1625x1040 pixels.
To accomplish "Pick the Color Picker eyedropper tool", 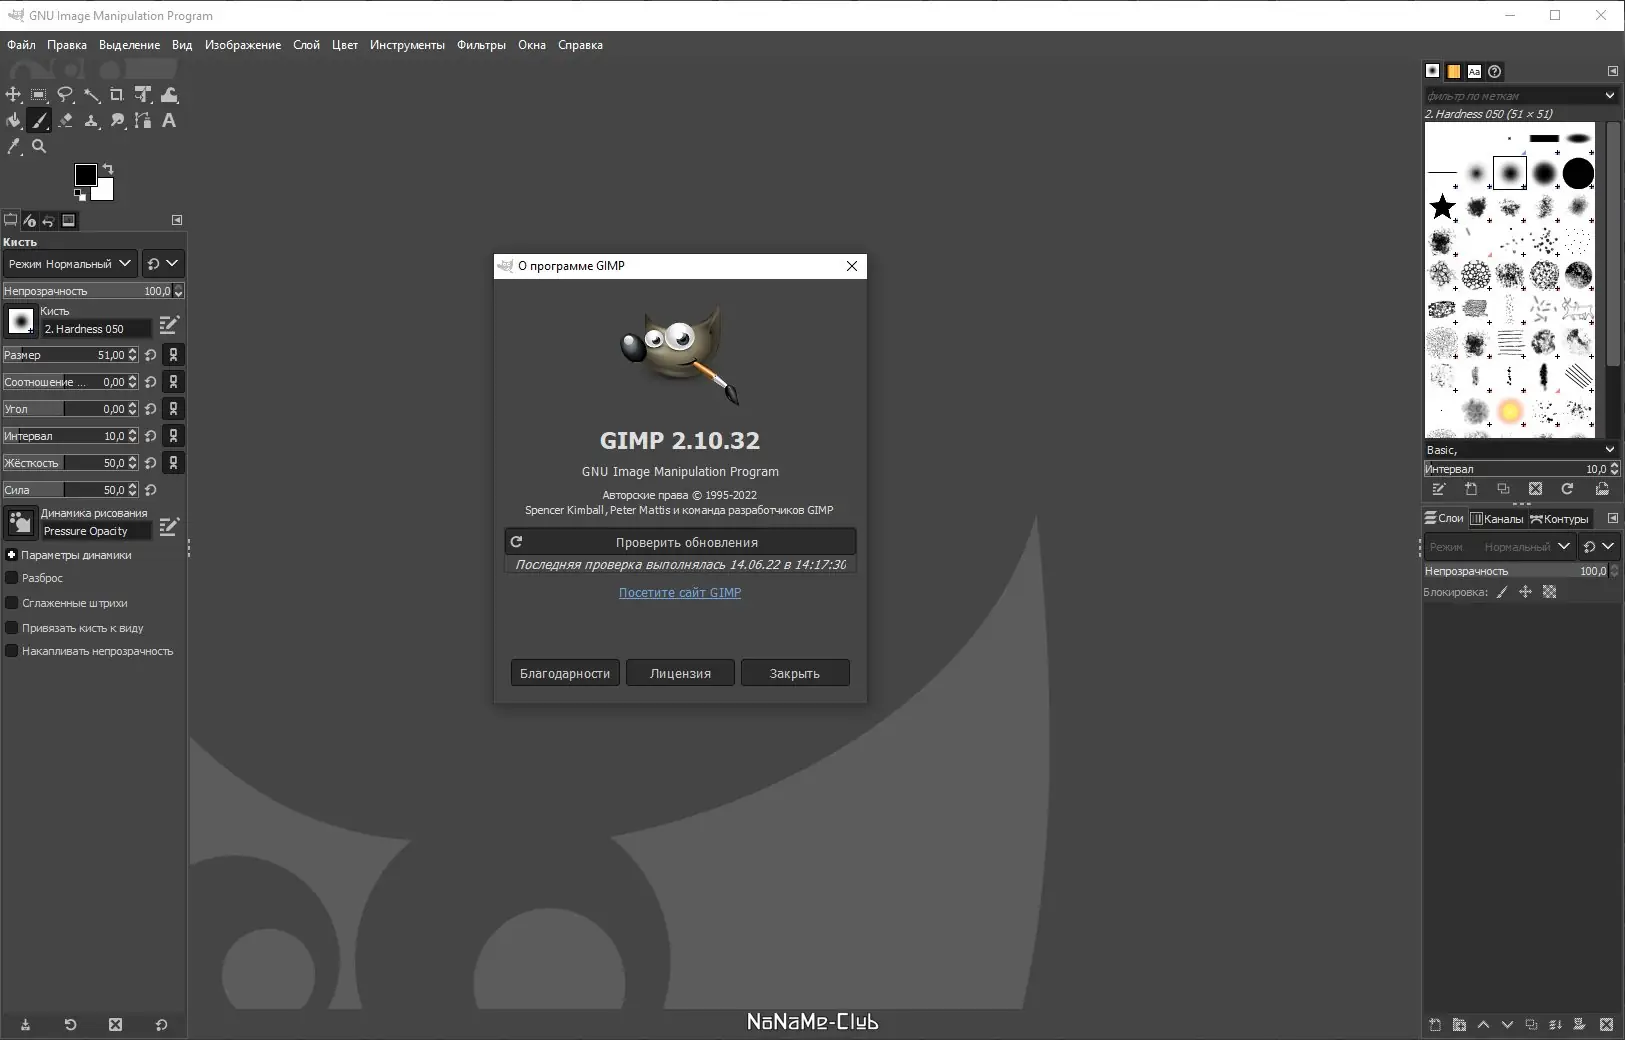I will point(13,146).
